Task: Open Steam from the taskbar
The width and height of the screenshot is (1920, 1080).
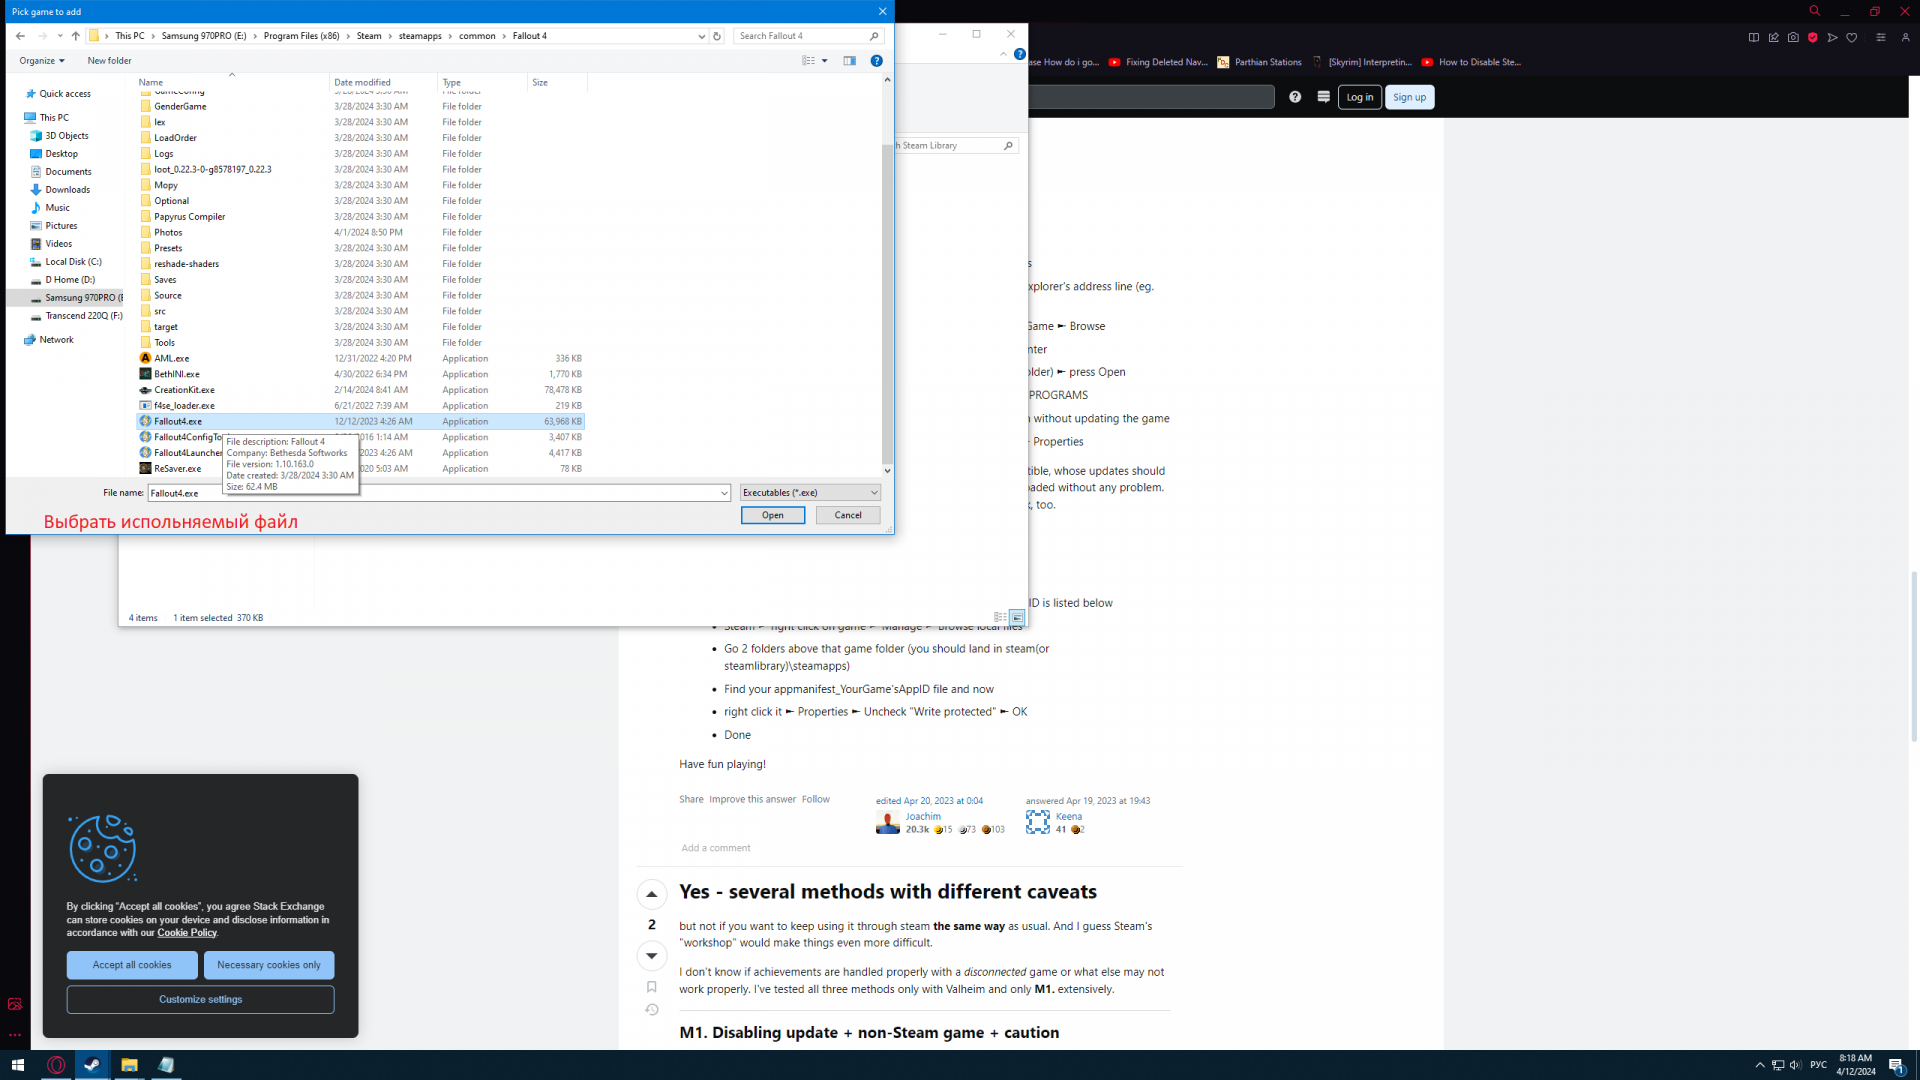Action: click(92, 1065)
